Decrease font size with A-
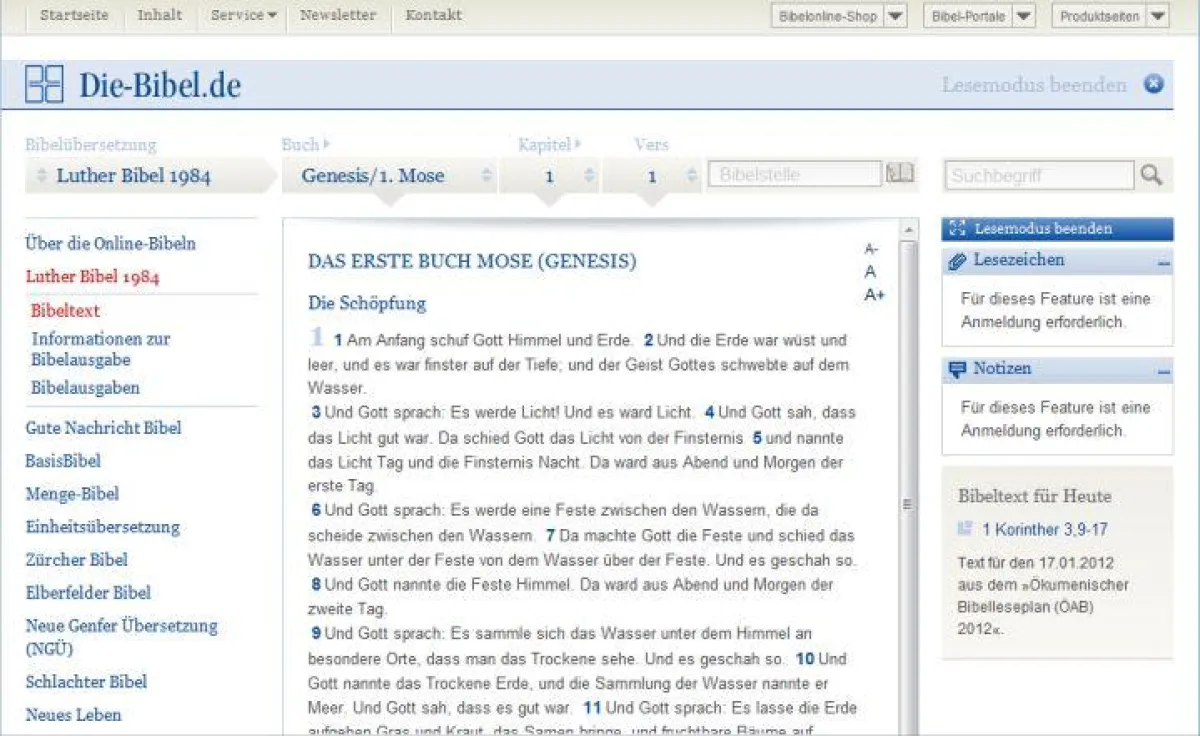 871,249
